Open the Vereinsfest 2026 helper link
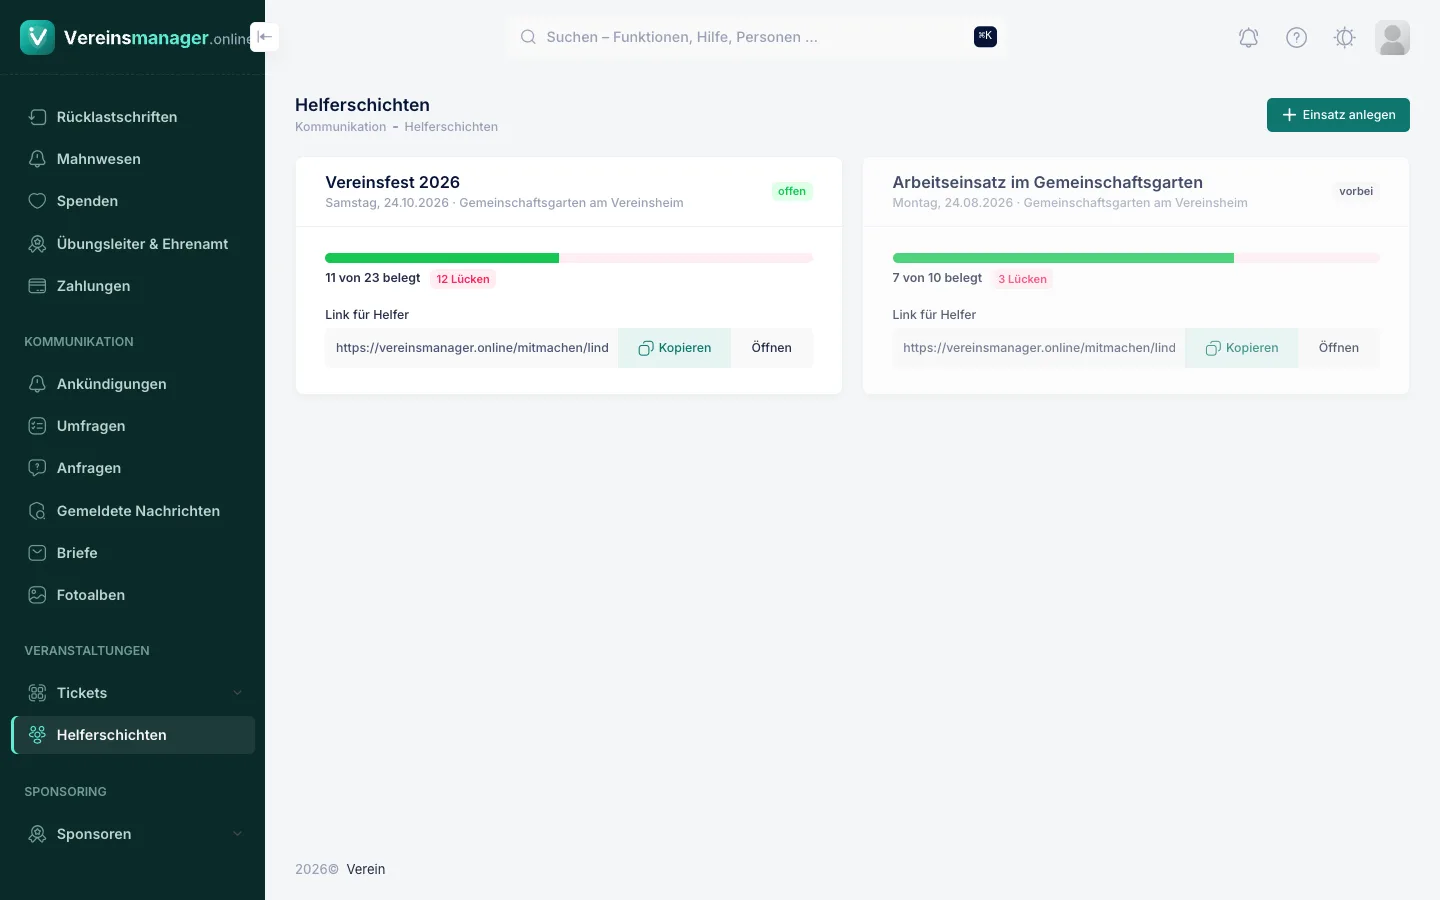This screenshot has height=900, width=1440. pyautogui.click(x=772, y=348)
